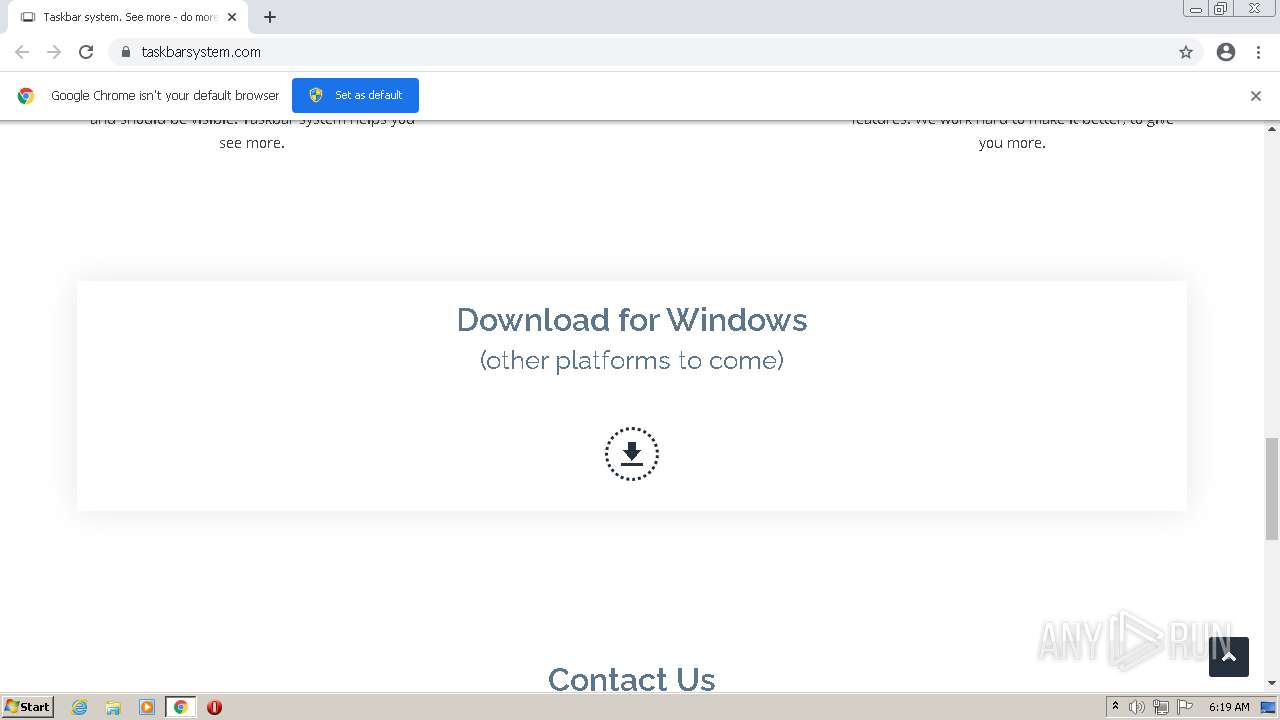
Task: Go forward using the browser forward arrow
Action: pos(54,52)
